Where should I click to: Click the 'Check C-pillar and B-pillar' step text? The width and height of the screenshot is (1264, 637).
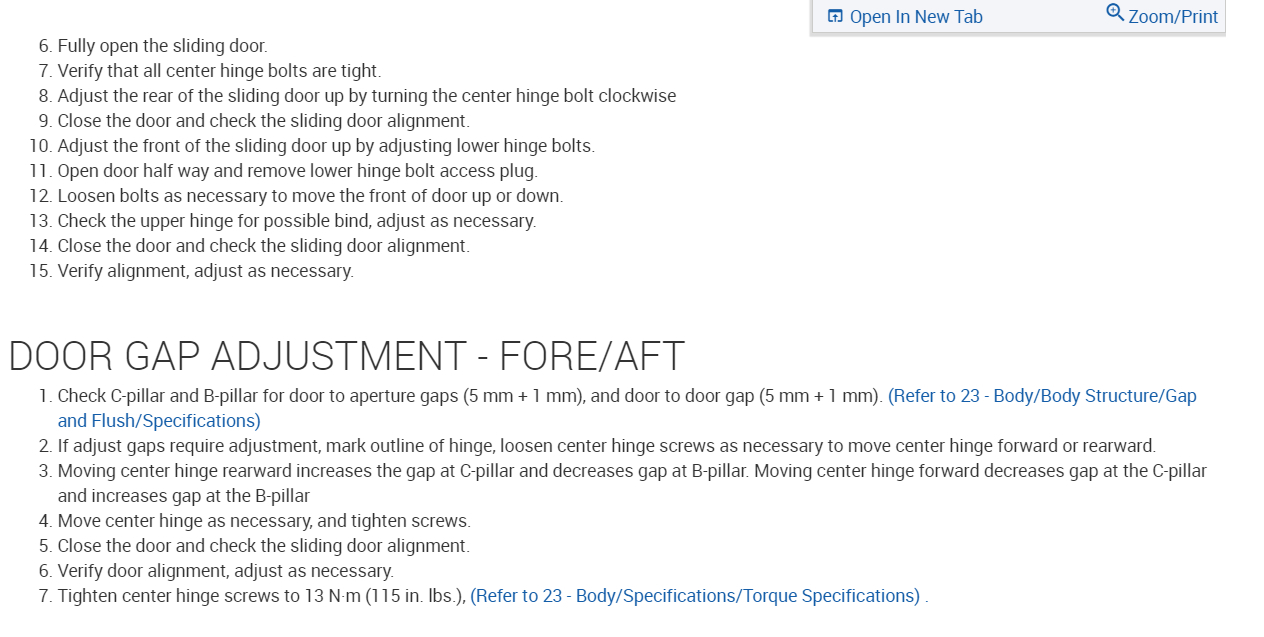point(470,396)
